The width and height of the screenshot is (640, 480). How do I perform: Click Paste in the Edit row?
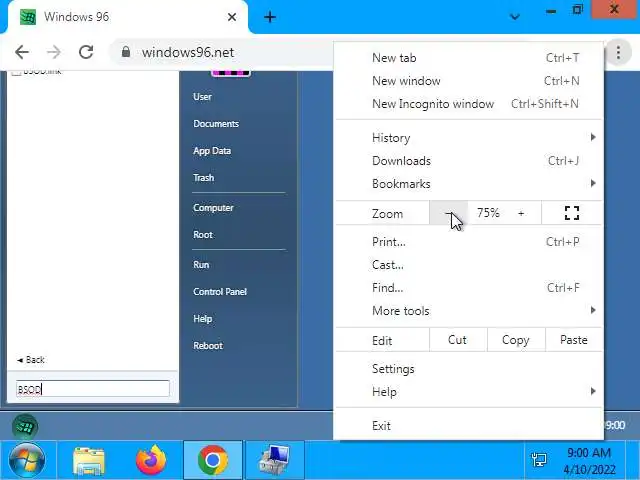[x=573, y=340]
